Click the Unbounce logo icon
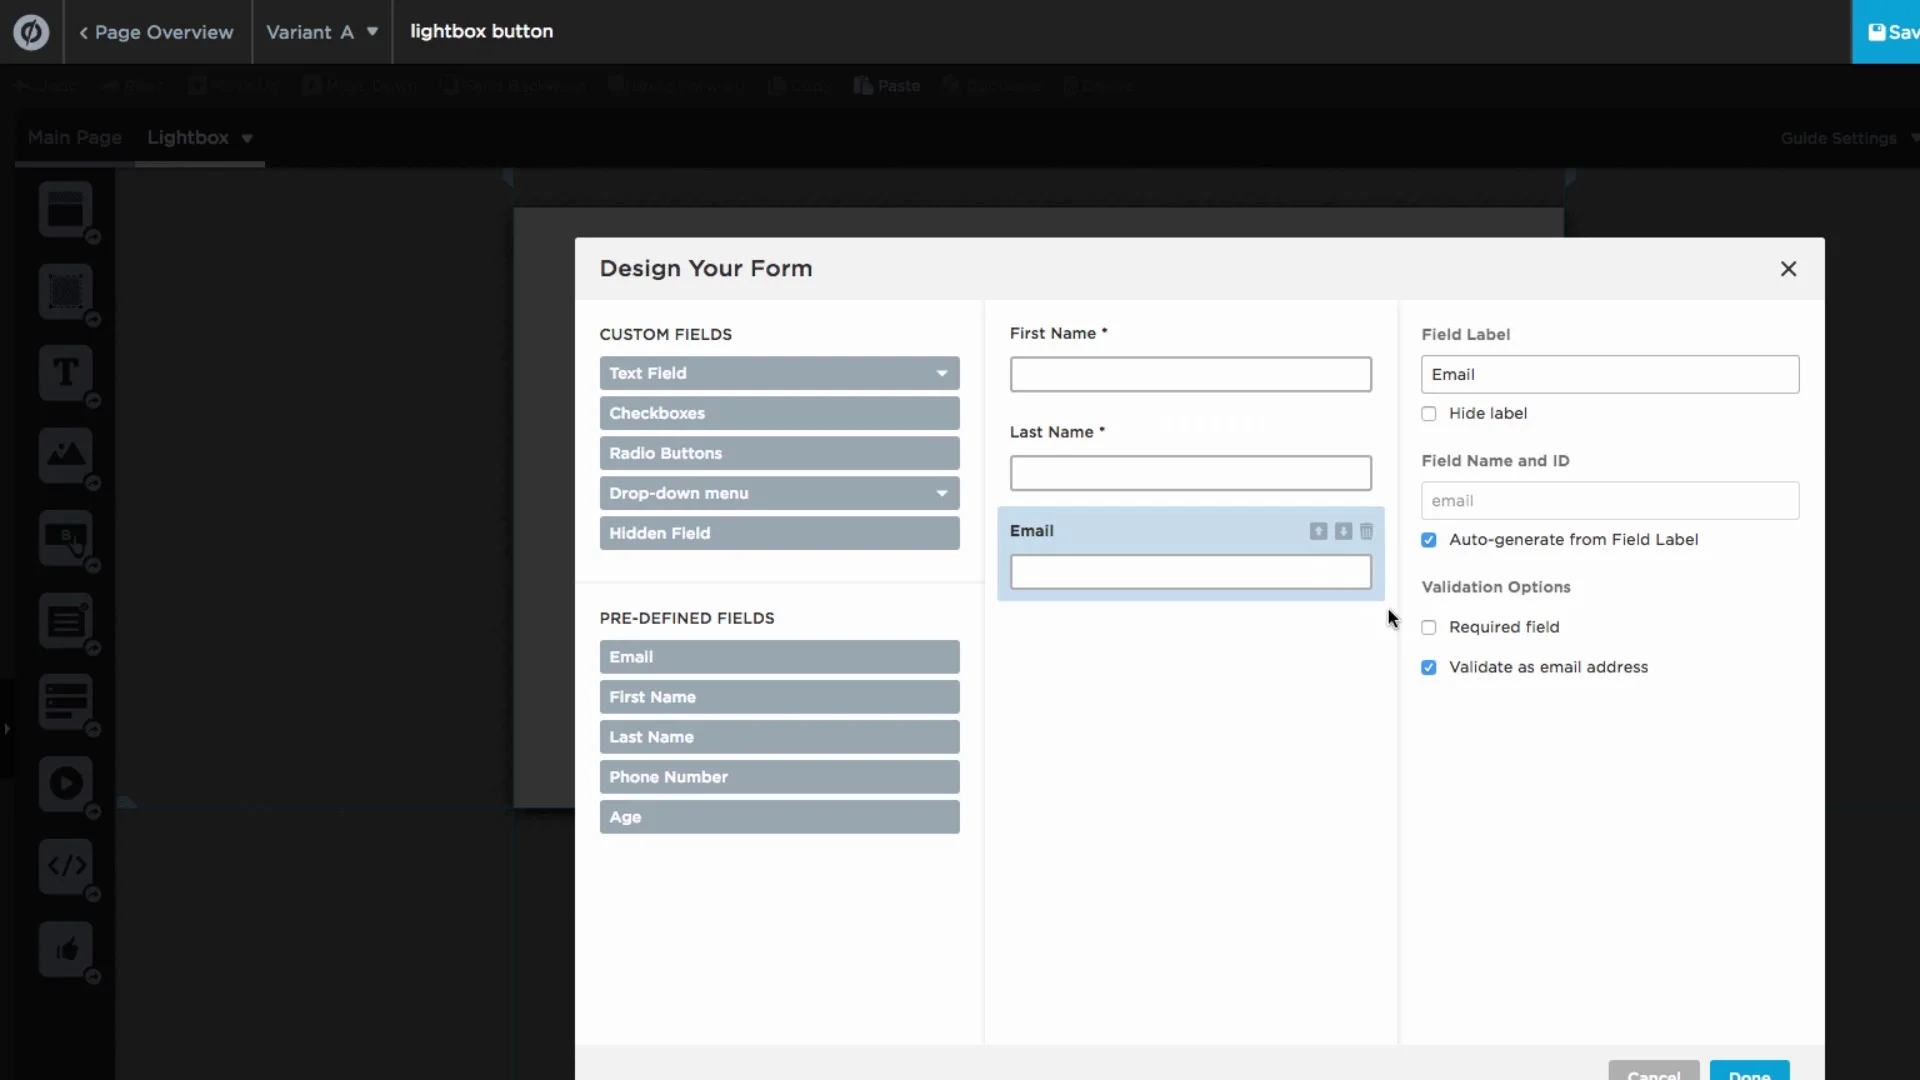This screenshot has width=1920, height=1080. tap(31, 32)
